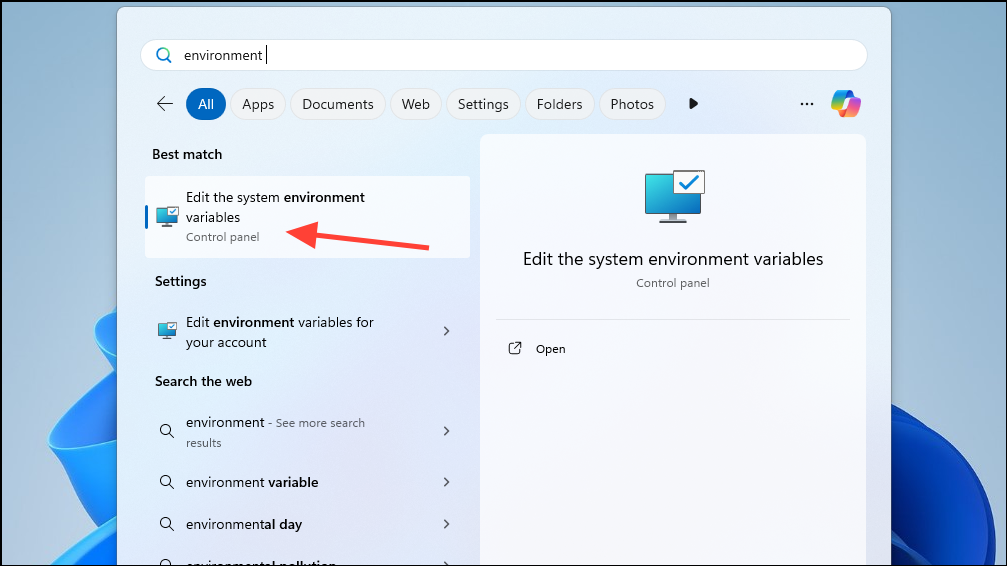This screenshot has width=1007, height=566.
Task: Open the three-dot more options menu
Action: [807, 103]
